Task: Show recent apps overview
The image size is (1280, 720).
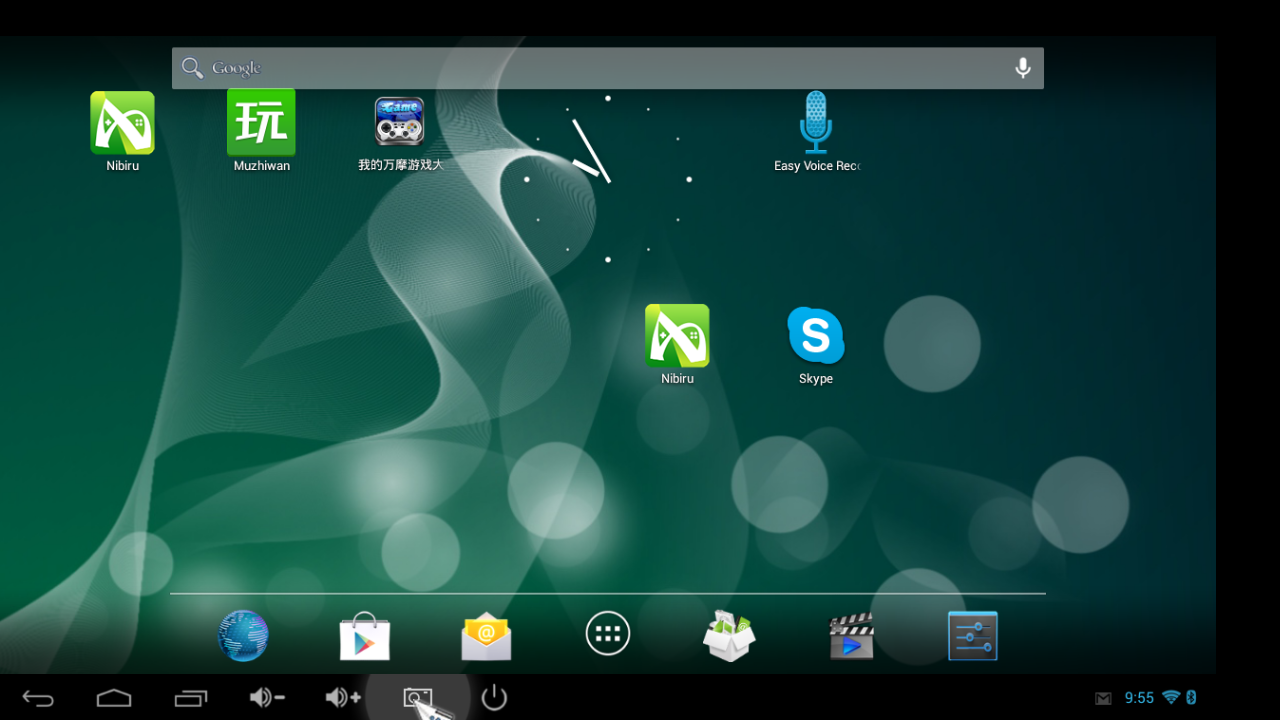Action: point(190,698)
